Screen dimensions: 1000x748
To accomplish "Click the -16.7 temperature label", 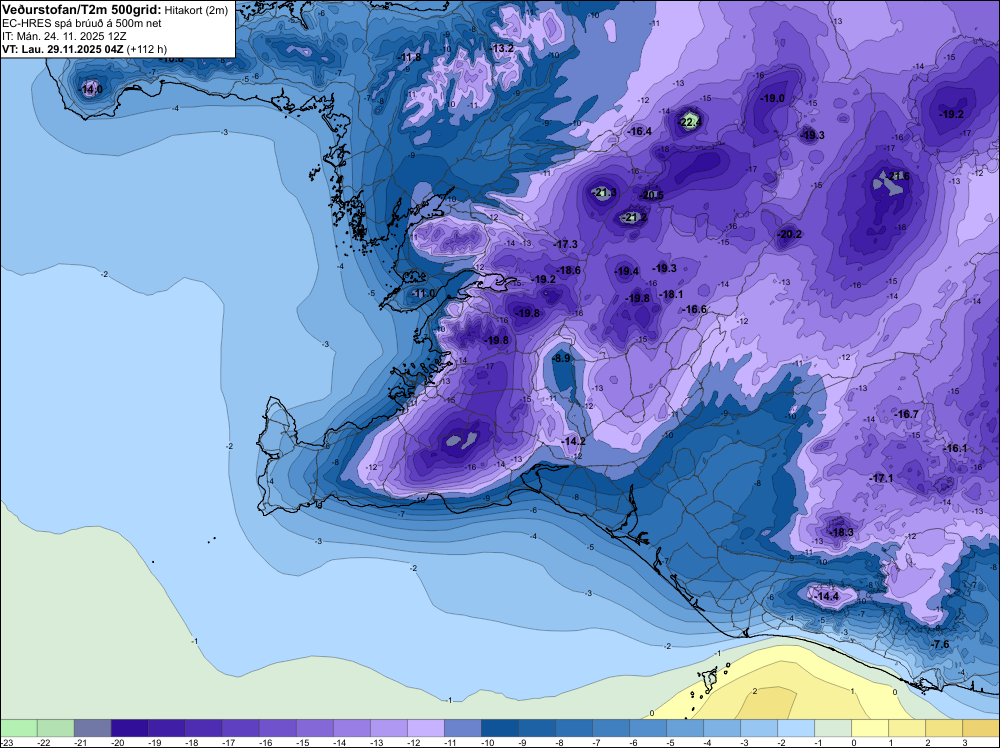I will [906, 414].
